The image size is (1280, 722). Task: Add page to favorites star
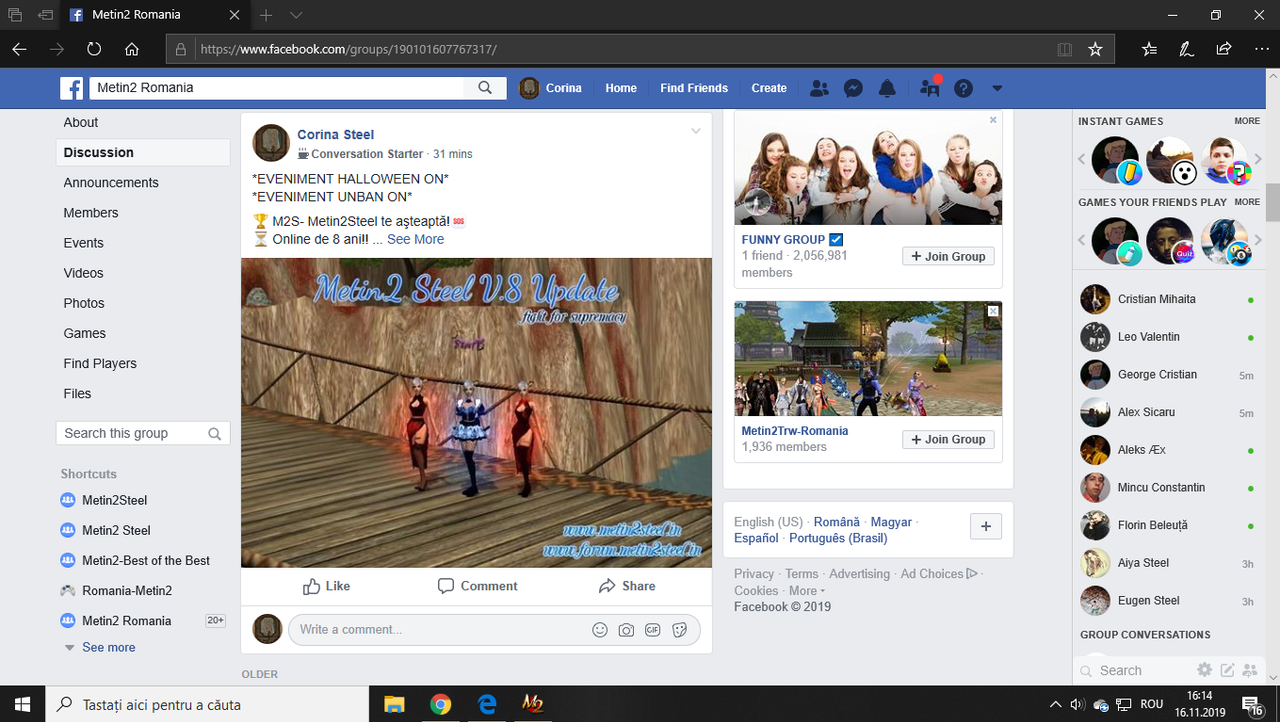(x=1095, y=49)
